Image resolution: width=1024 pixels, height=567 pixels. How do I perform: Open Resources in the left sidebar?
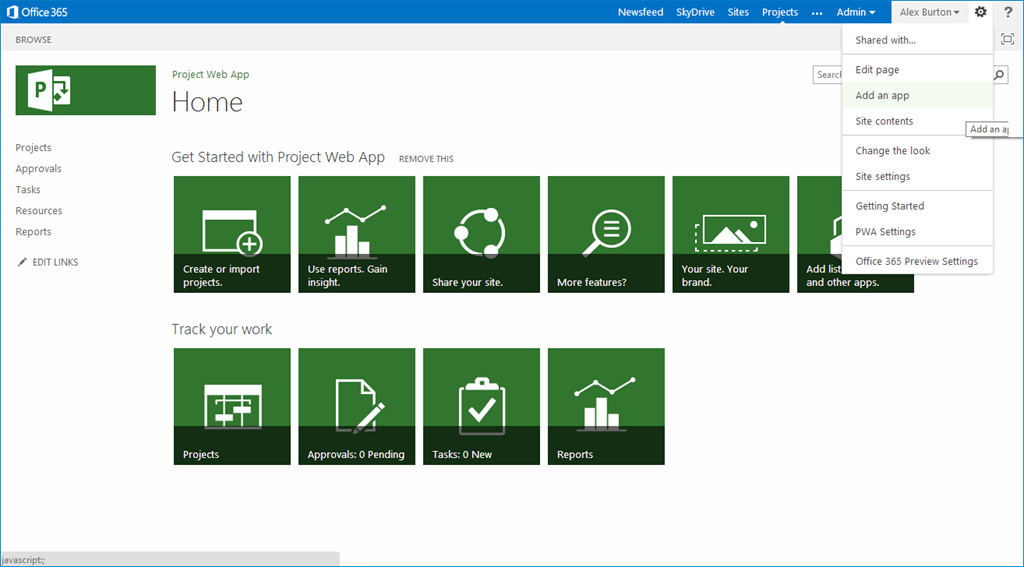(x=39, y=210)
